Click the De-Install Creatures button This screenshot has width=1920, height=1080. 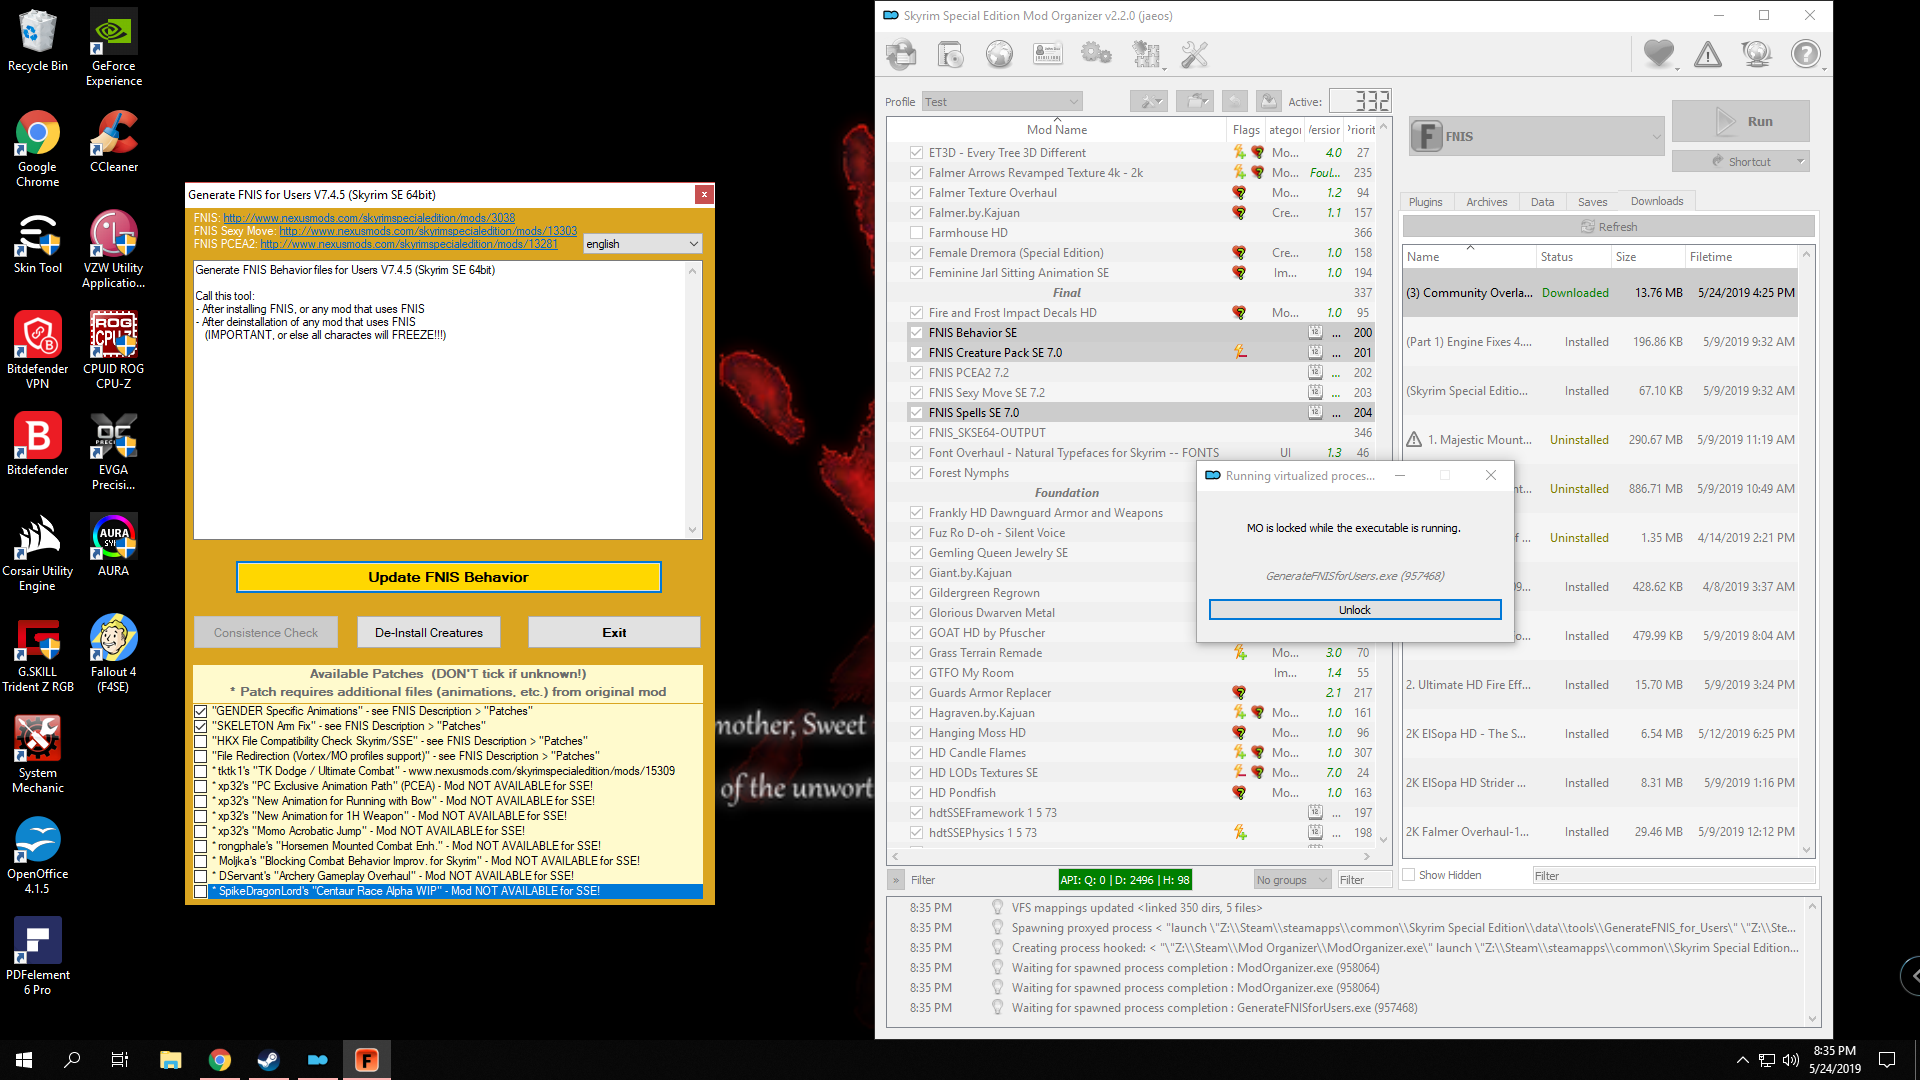[428, 633]
